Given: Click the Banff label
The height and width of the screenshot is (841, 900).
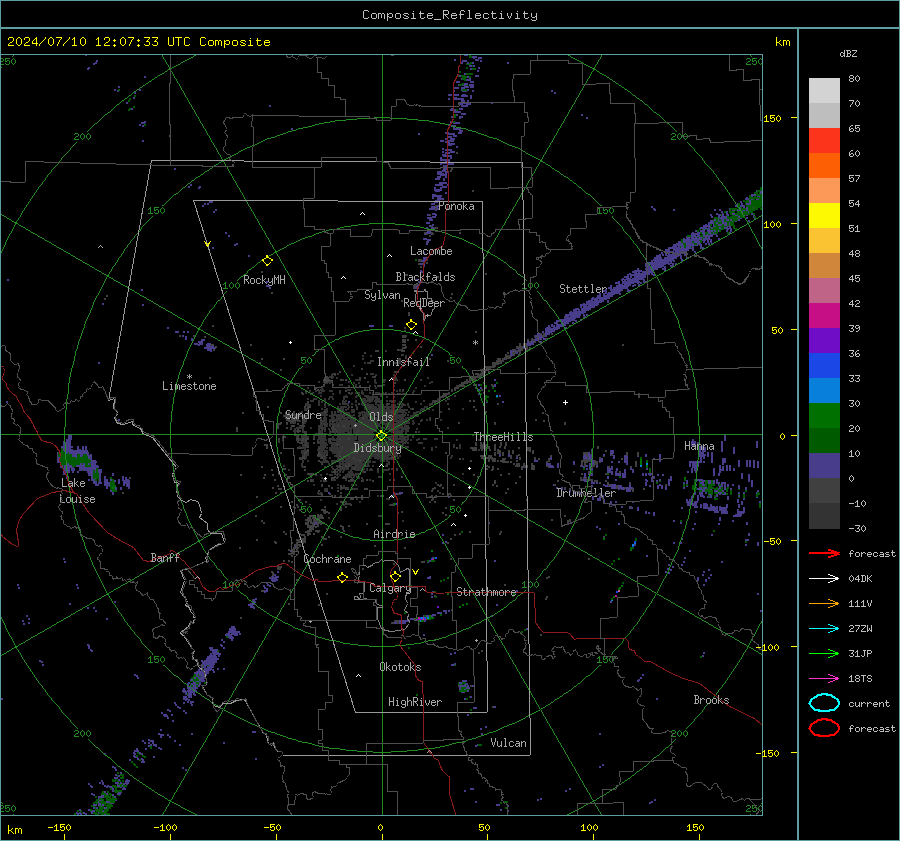Looking at the screenshot, I should (x=165, y=557).
